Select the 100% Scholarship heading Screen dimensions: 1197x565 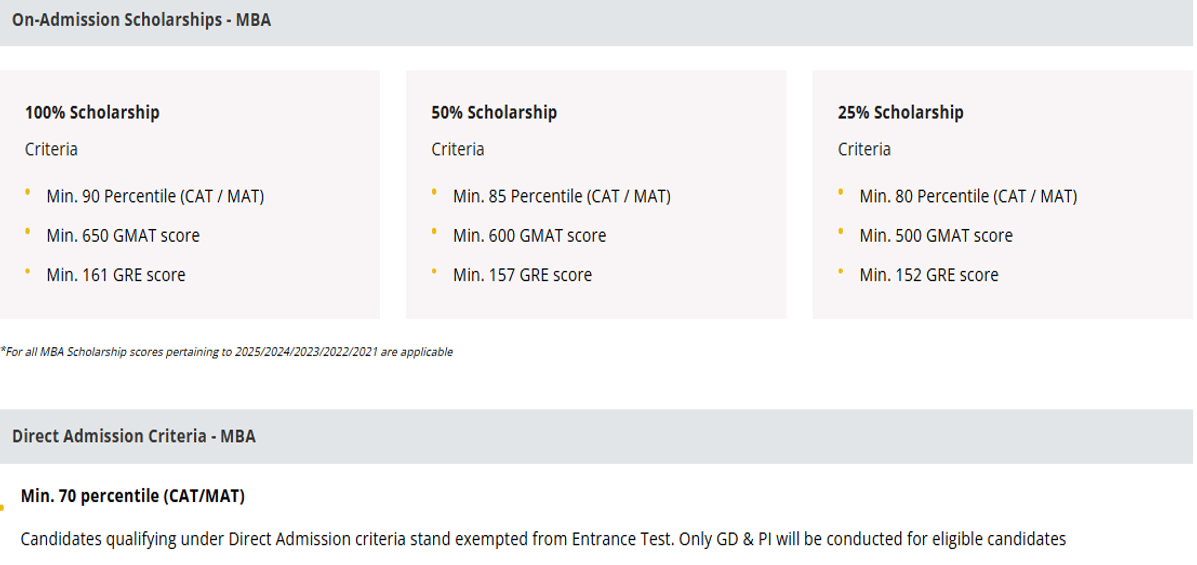pos(92,112)
